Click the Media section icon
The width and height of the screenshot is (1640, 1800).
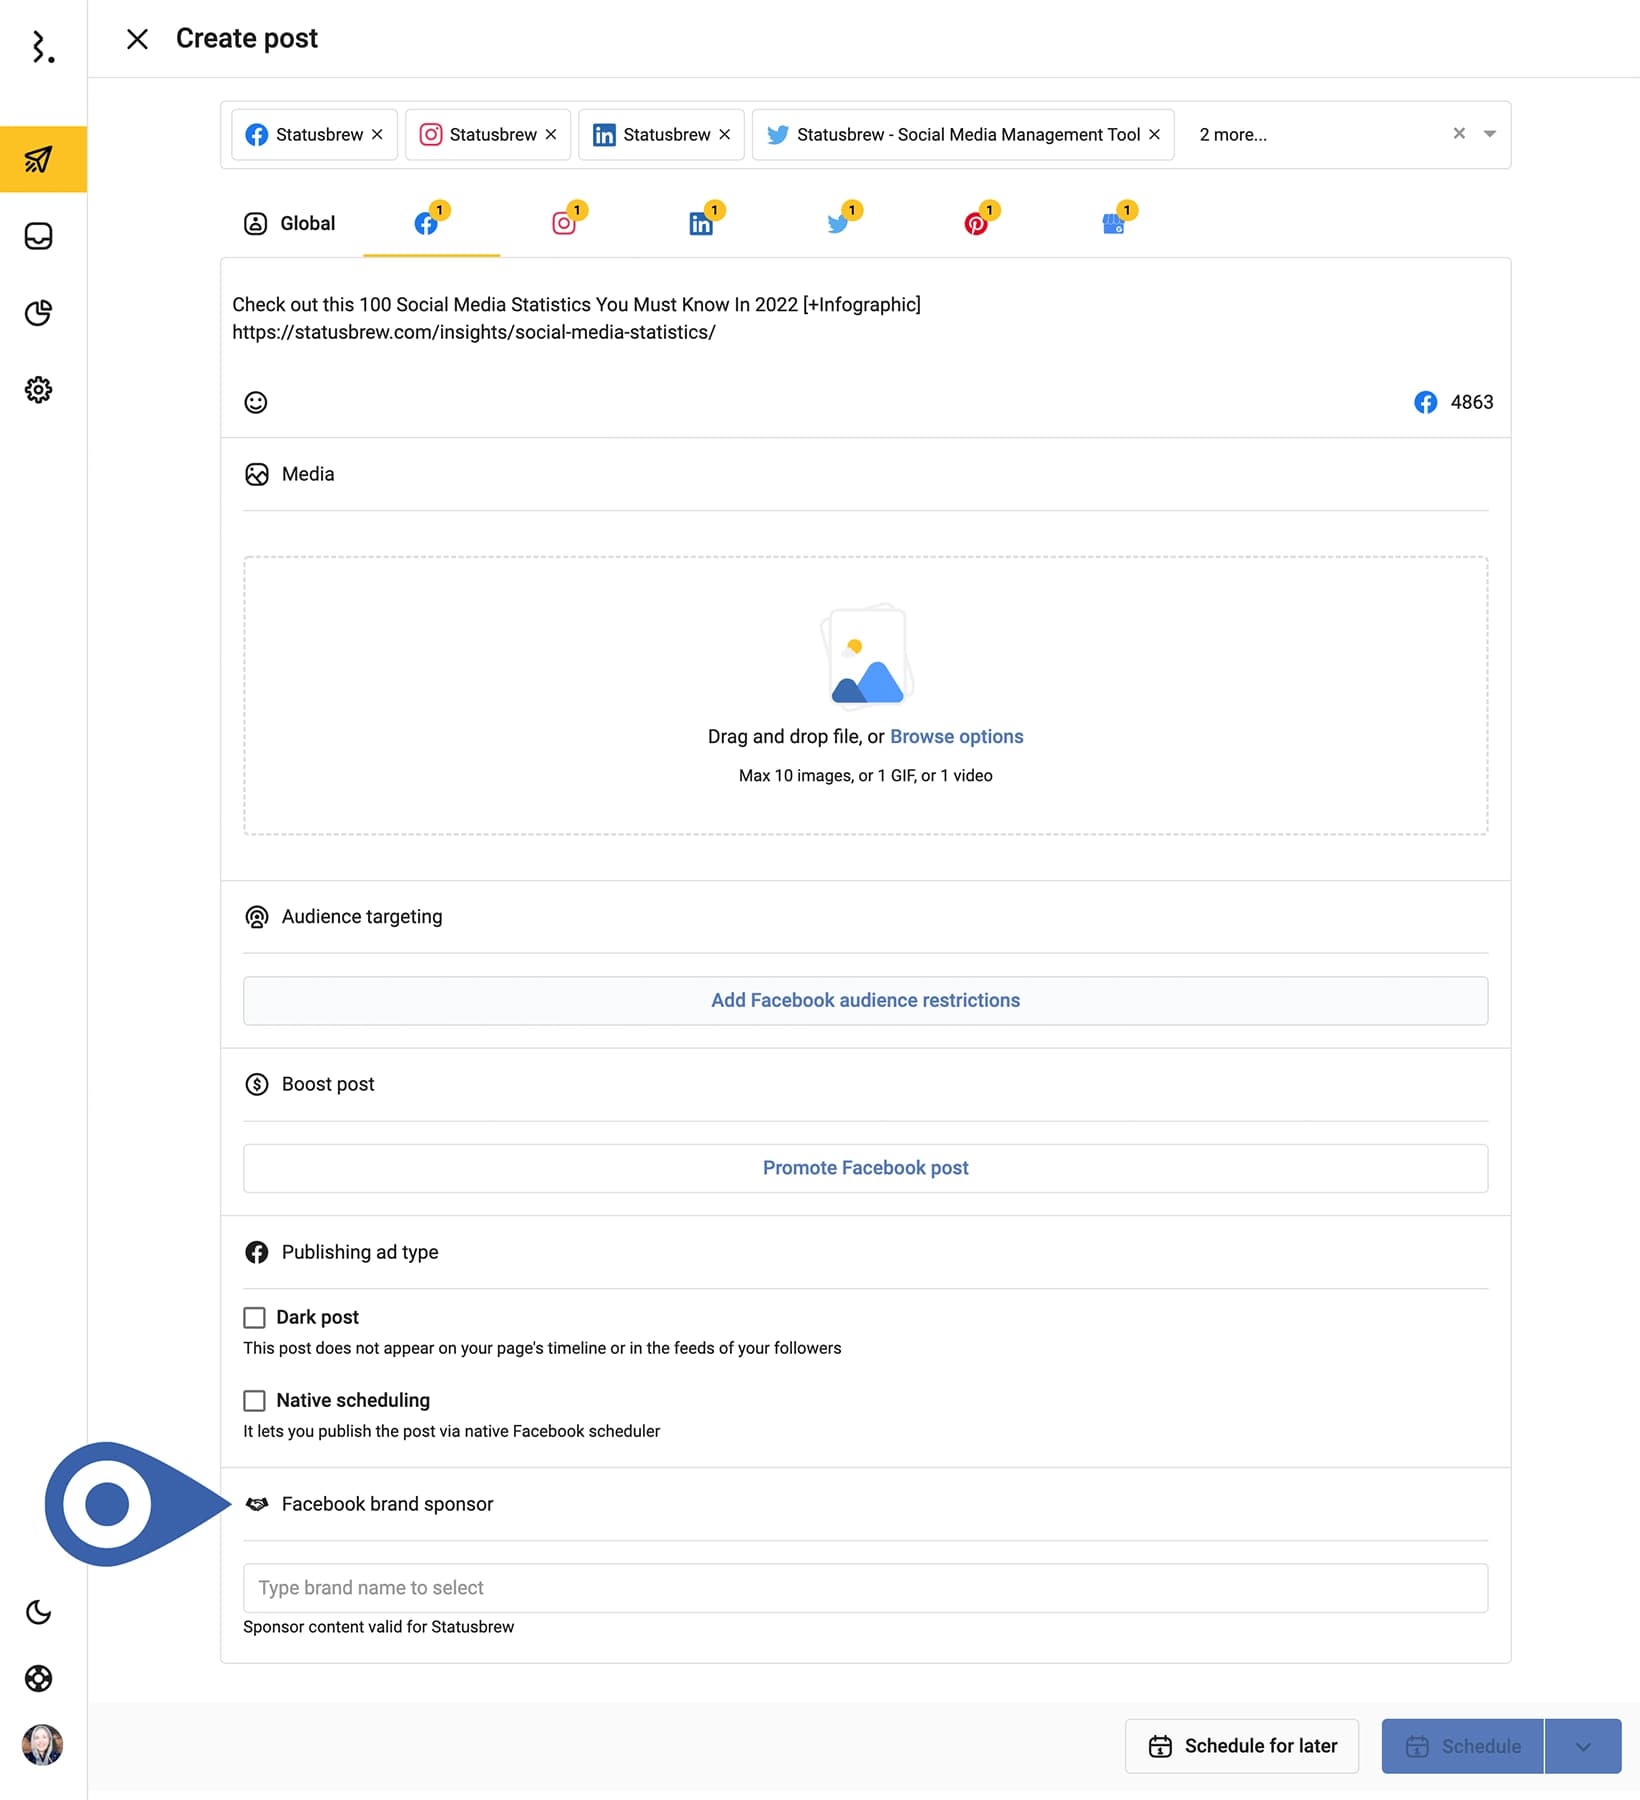point(257,474)
